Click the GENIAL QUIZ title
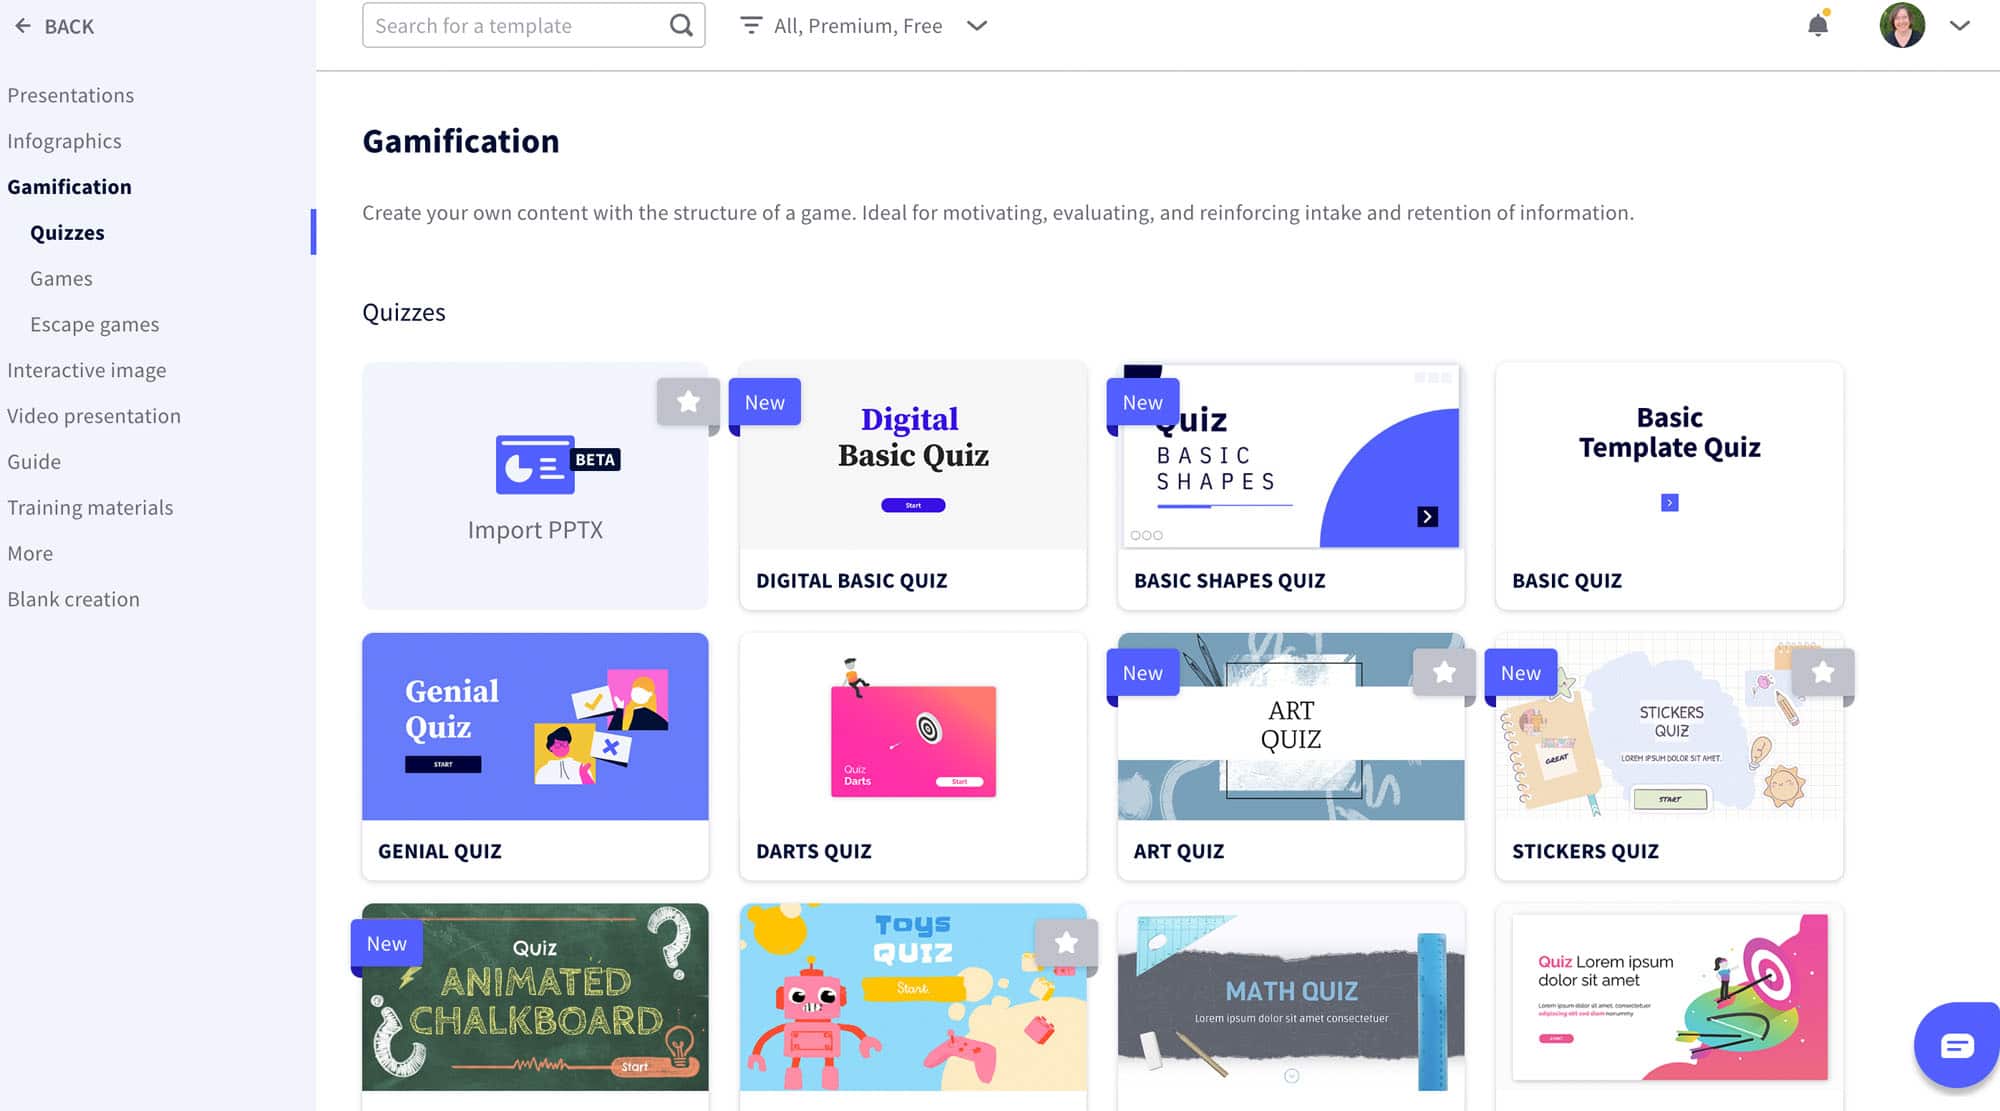 [x=440, y=851]
